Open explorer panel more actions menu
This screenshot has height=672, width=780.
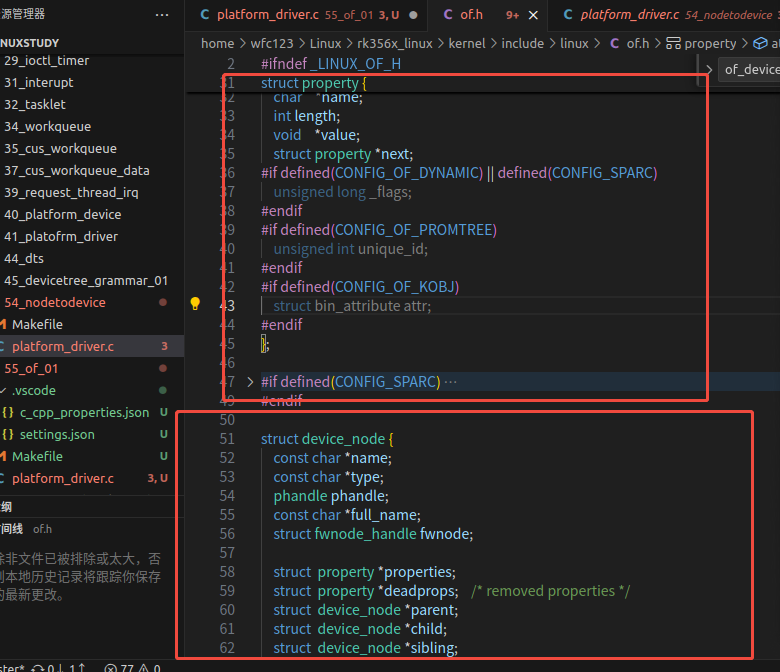pyautogui.click(x=162, y=15)
